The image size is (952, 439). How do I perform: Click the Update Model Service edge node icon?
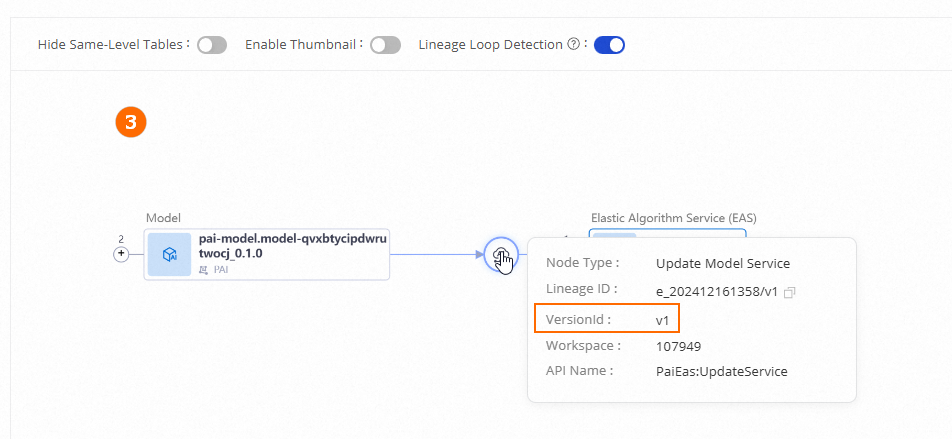[501, 254]
